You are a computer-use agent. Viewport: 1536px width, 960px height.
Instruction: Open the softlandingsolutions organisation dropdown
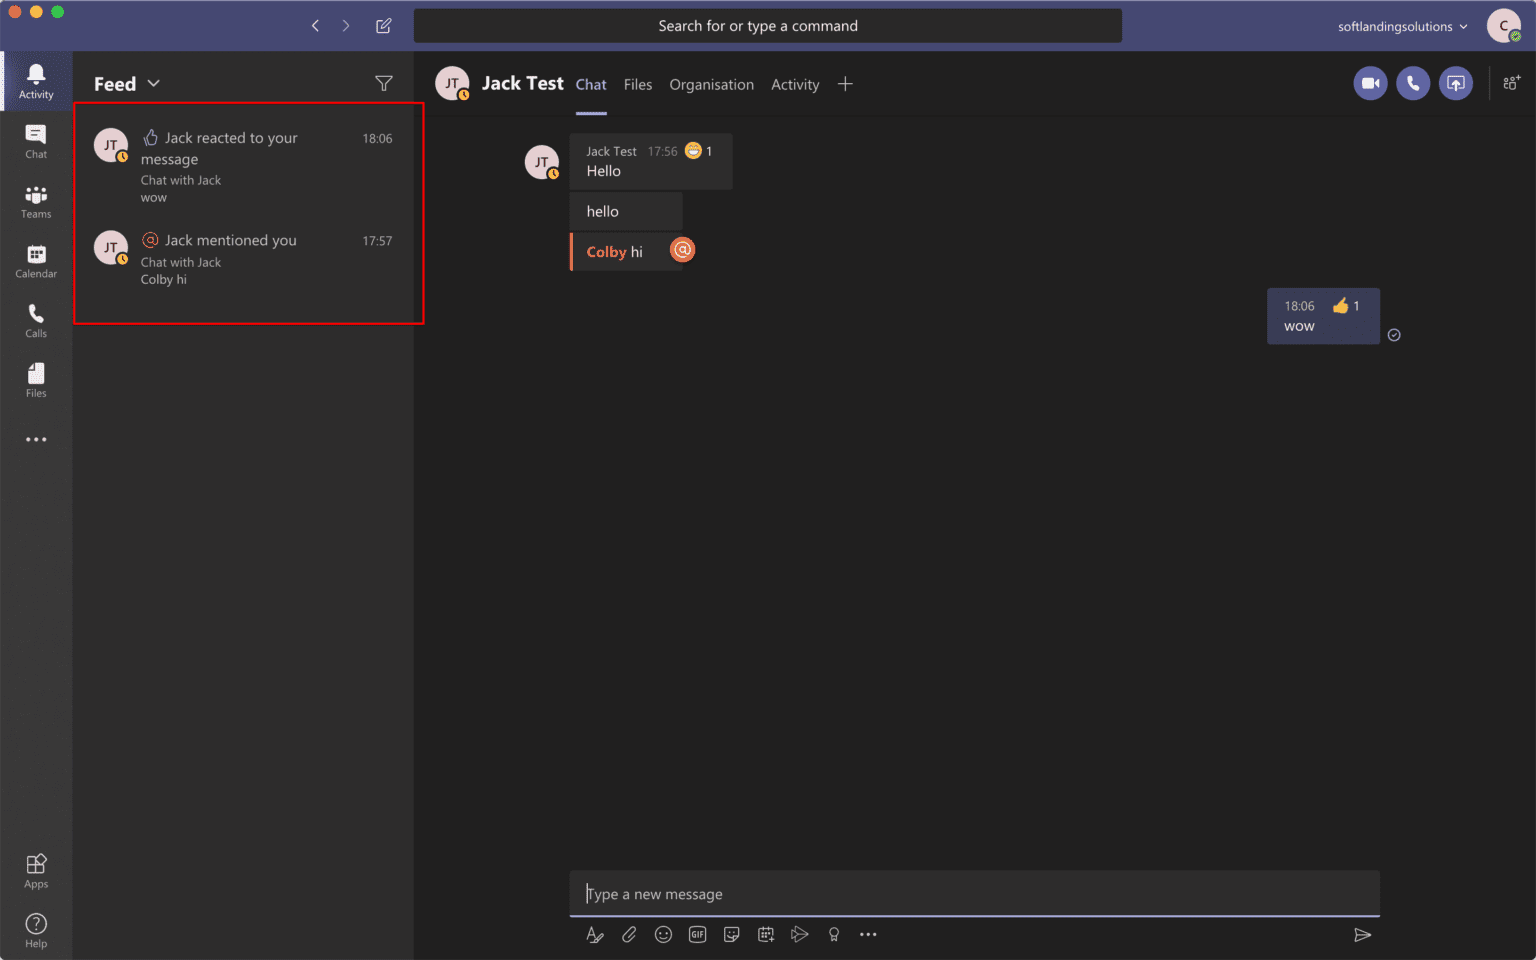[1402, 26]
